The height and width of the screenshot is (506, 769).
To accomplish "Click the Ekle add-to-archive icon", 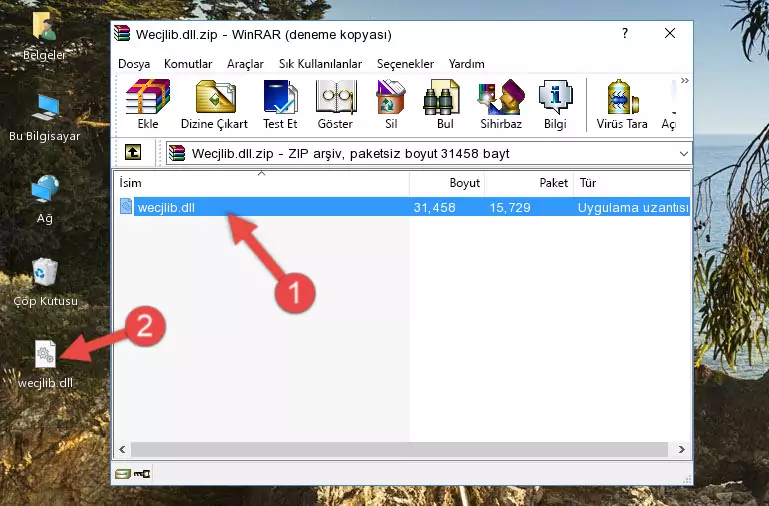I will tap(148, 97).
